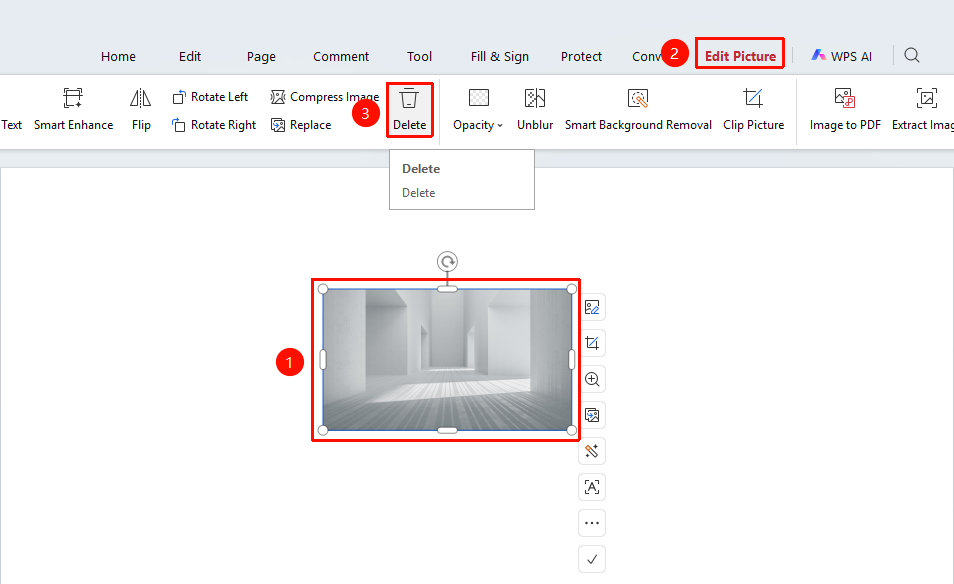The height and width of the screenshot is (584, 954).
Task: Open the Fill & Sign tab
Action: click(500, 57)
